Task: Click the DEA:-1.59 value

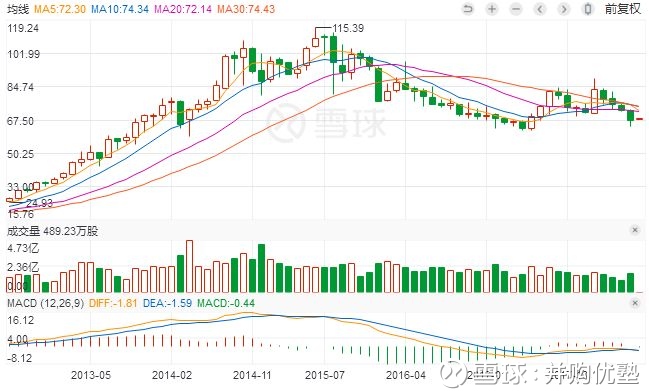Action: coord(167,303)
